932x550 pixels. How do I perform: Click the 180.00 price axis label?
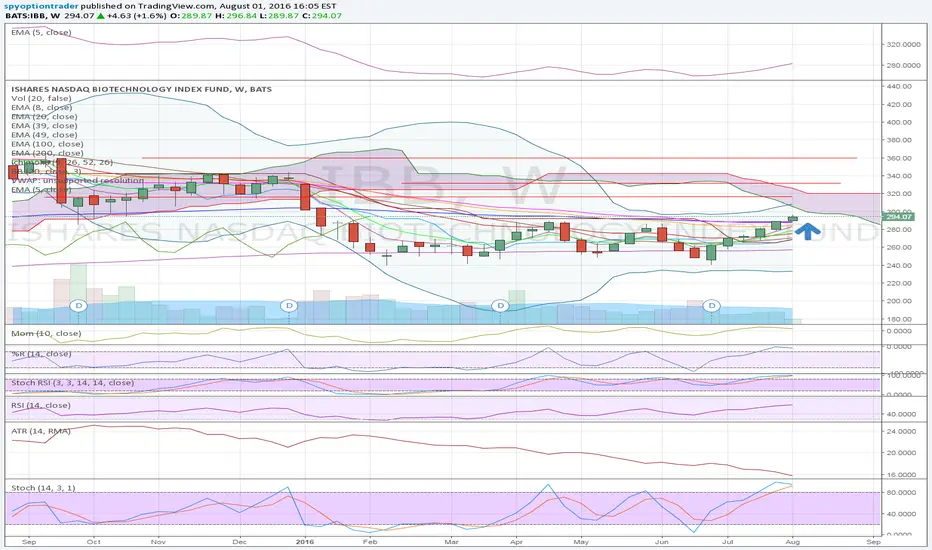(x=898, y=319)
